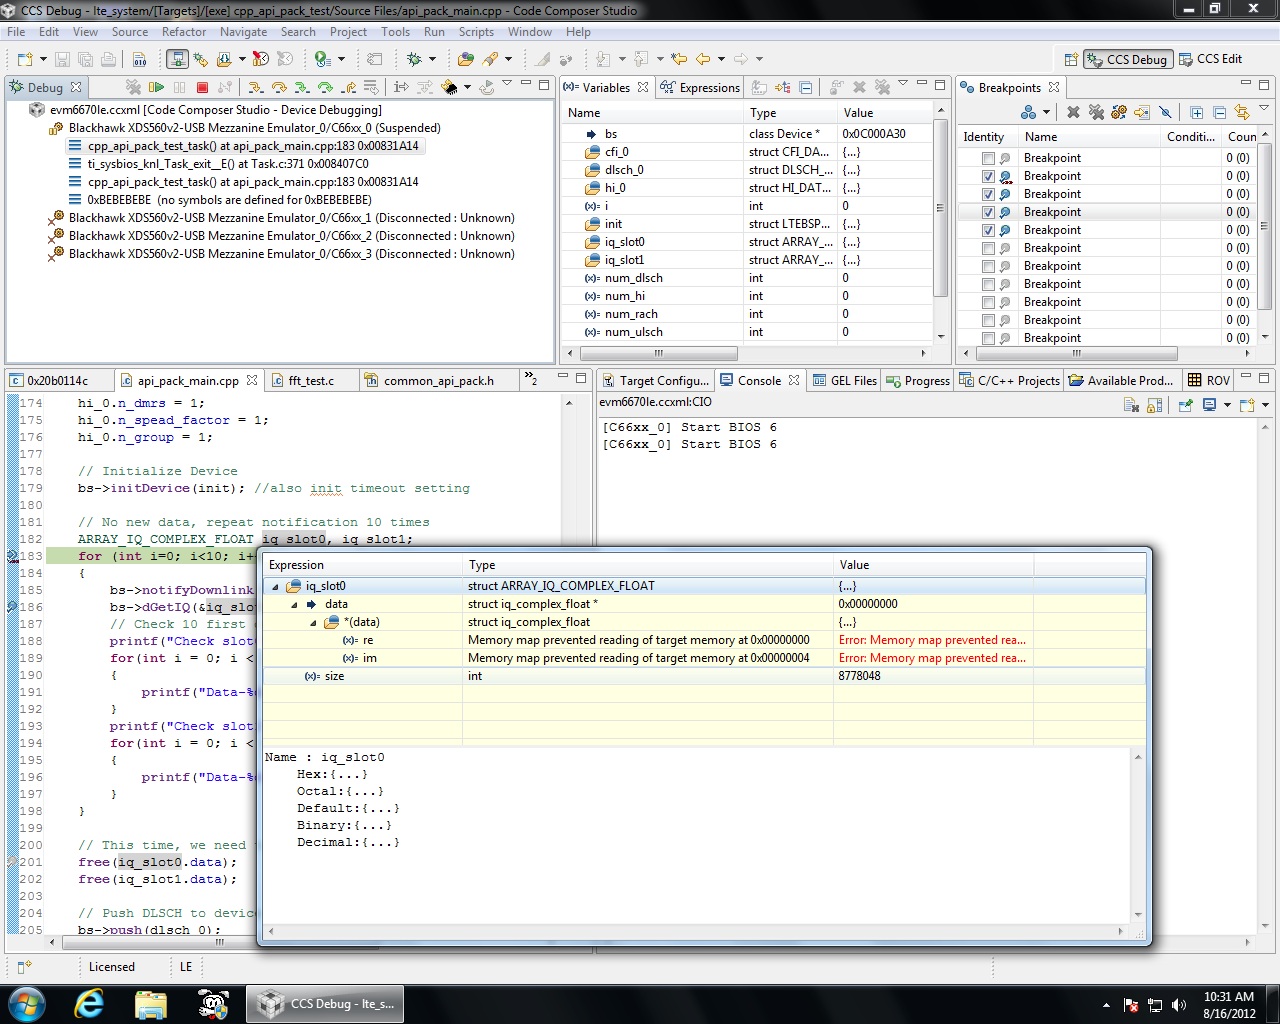Check the seventh Breakpoint row checkbox
The image size is (1280, 1024).
tap(988, 266)
